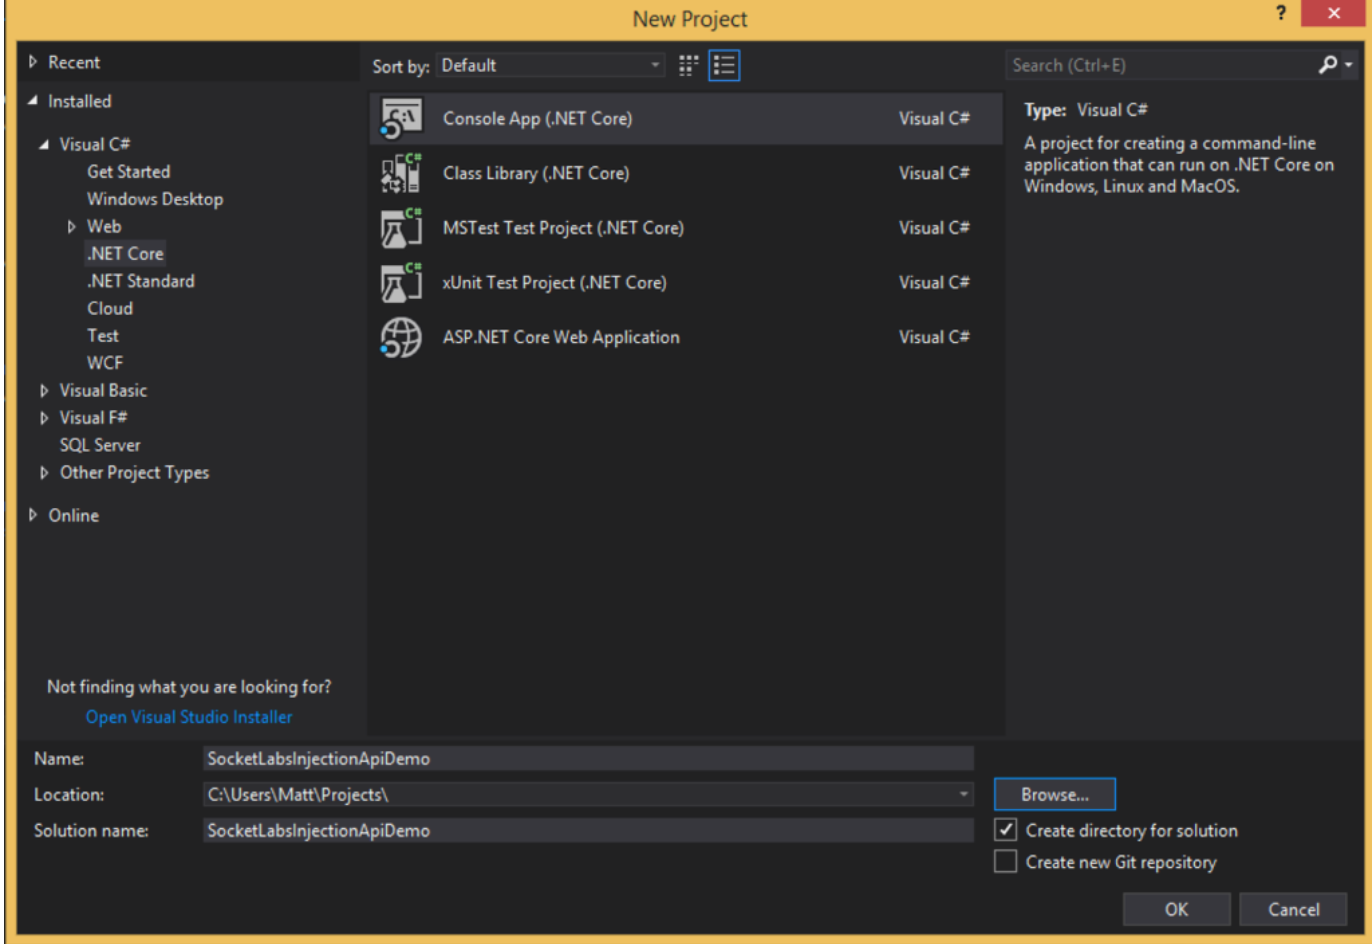Open the Location path dropdown arrow

pos(964,795)
